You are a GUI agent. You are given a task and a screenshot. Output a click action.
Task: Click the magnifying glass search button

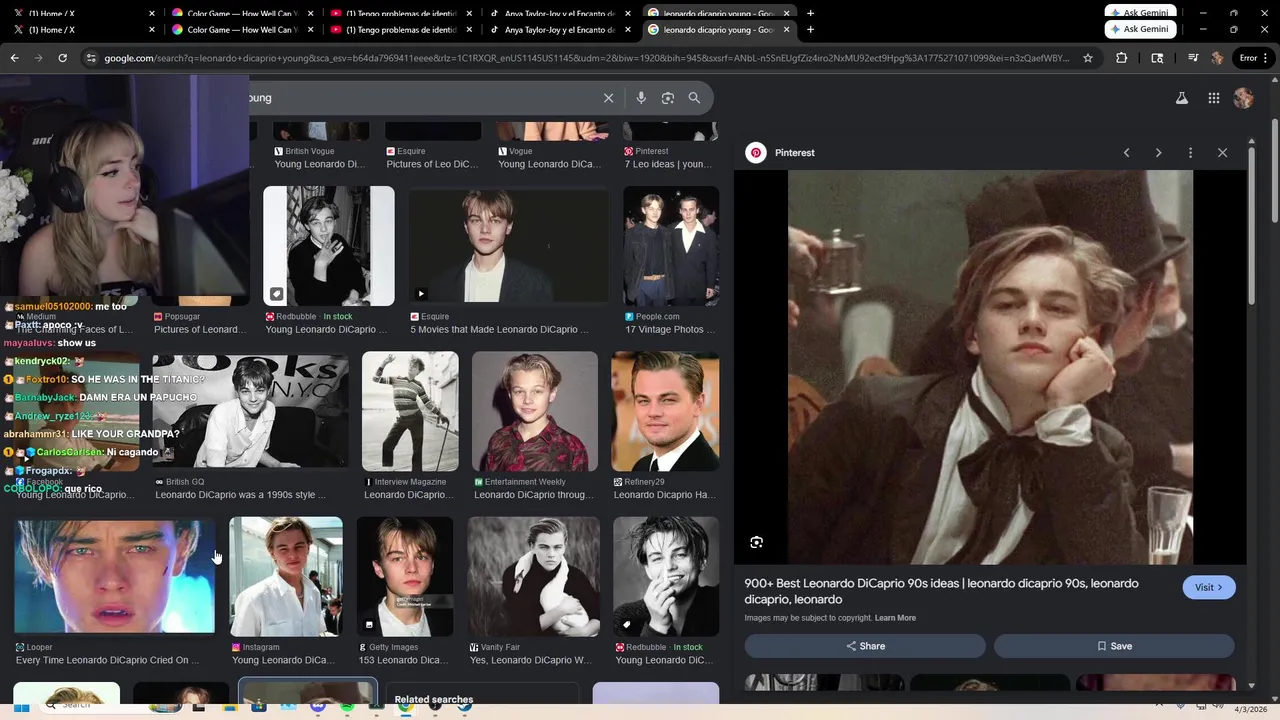(x=694, y=98)
